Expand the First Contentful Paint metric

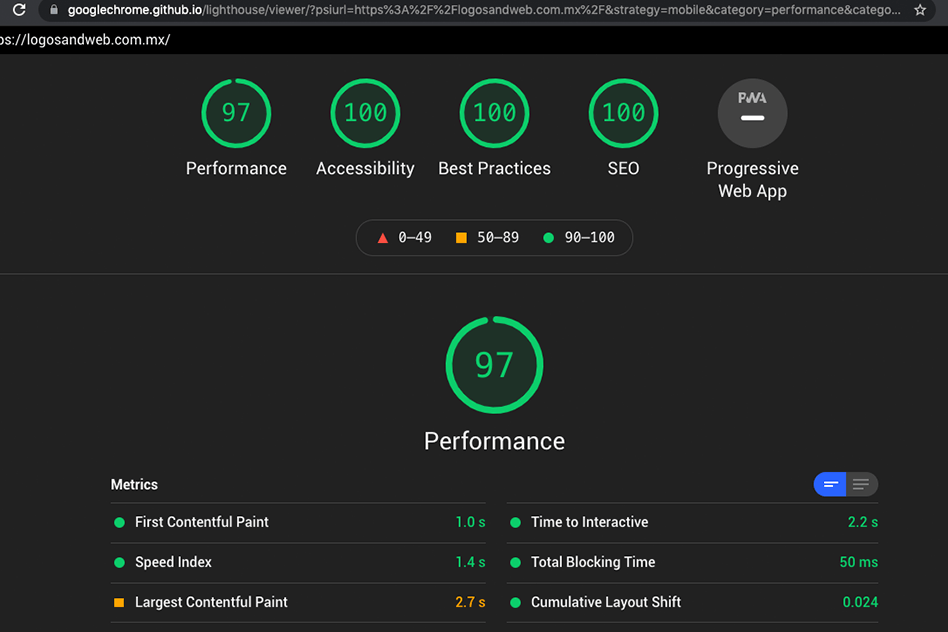click(x=201, y=522)
